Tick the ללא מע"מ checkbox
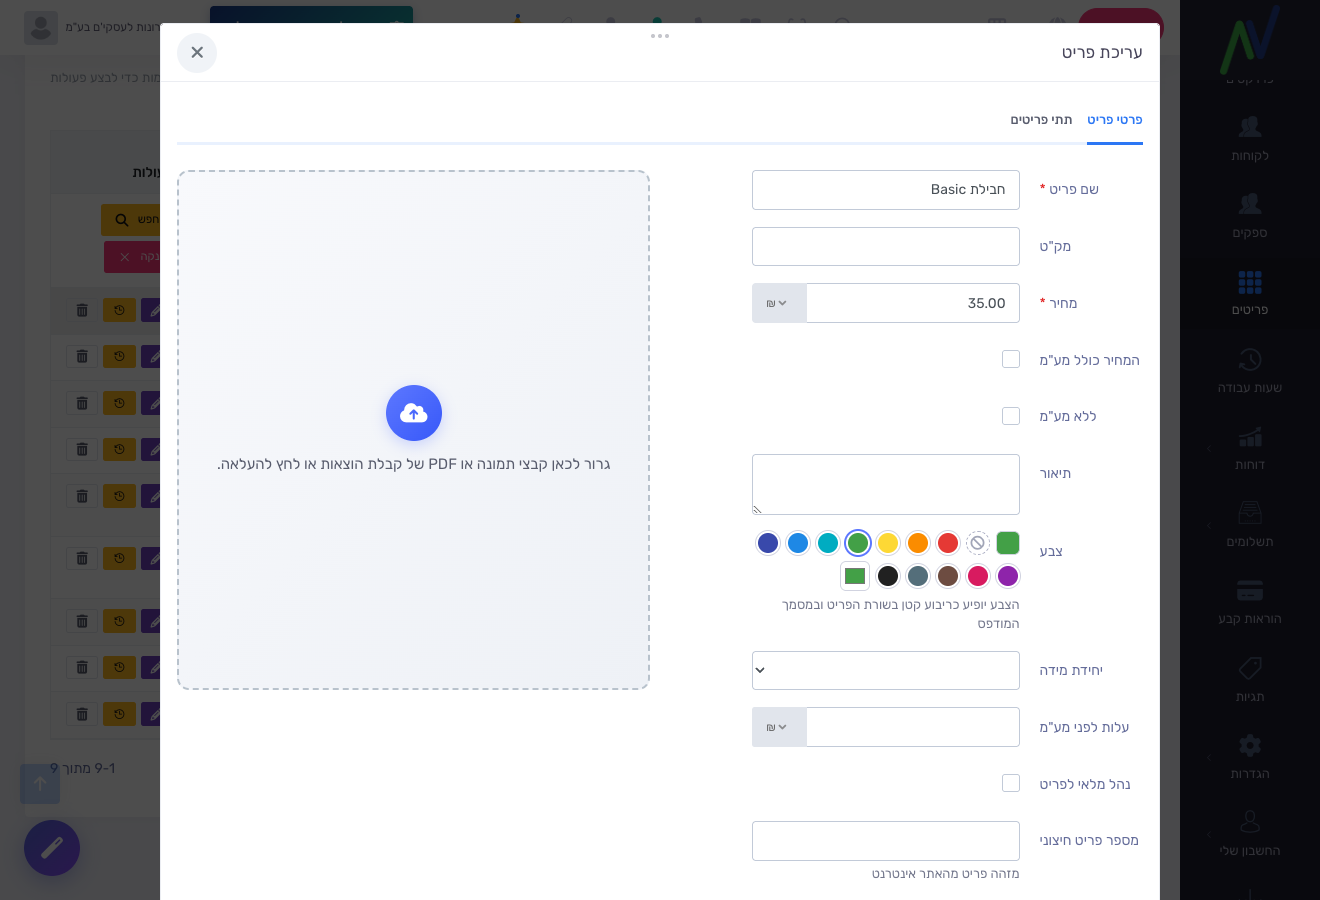 1011,416
